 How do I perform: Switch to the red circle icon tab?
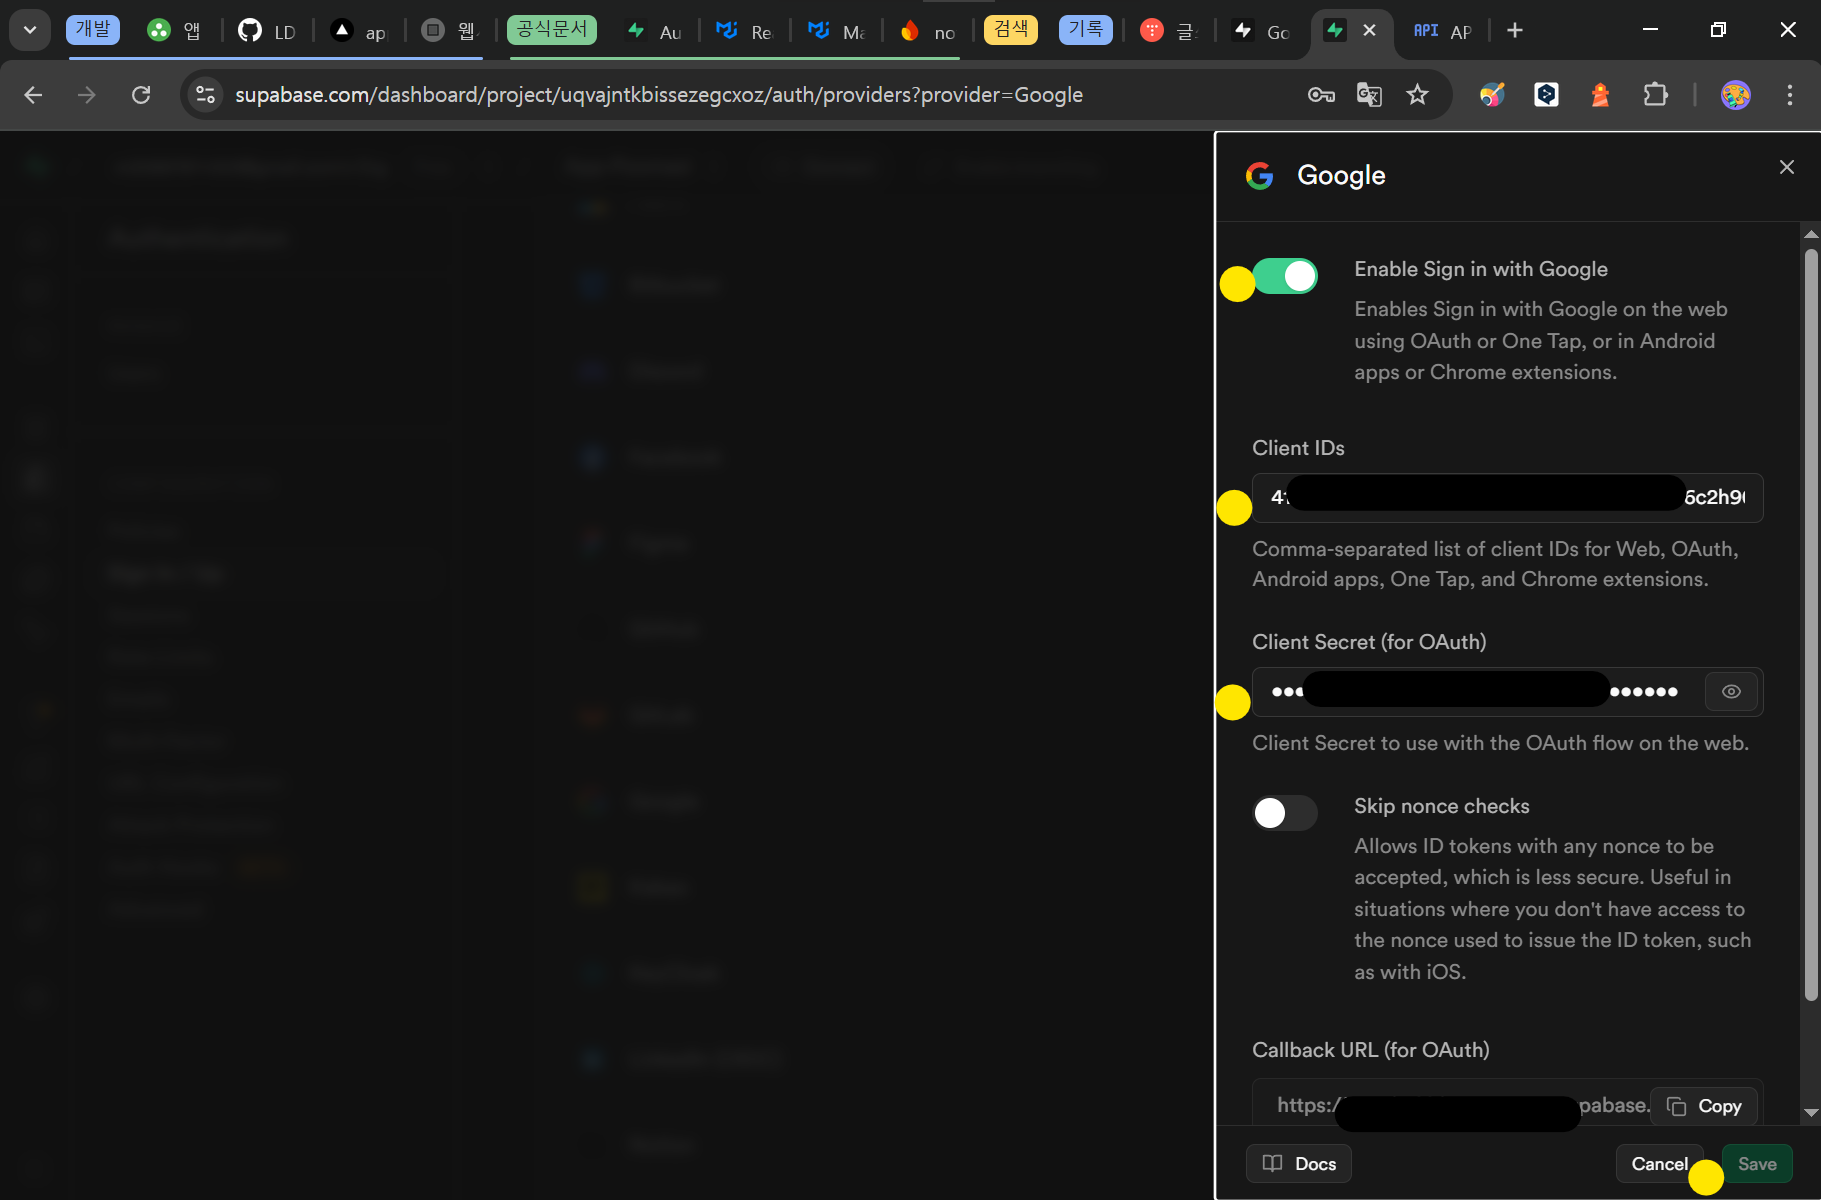(1169, 31)
